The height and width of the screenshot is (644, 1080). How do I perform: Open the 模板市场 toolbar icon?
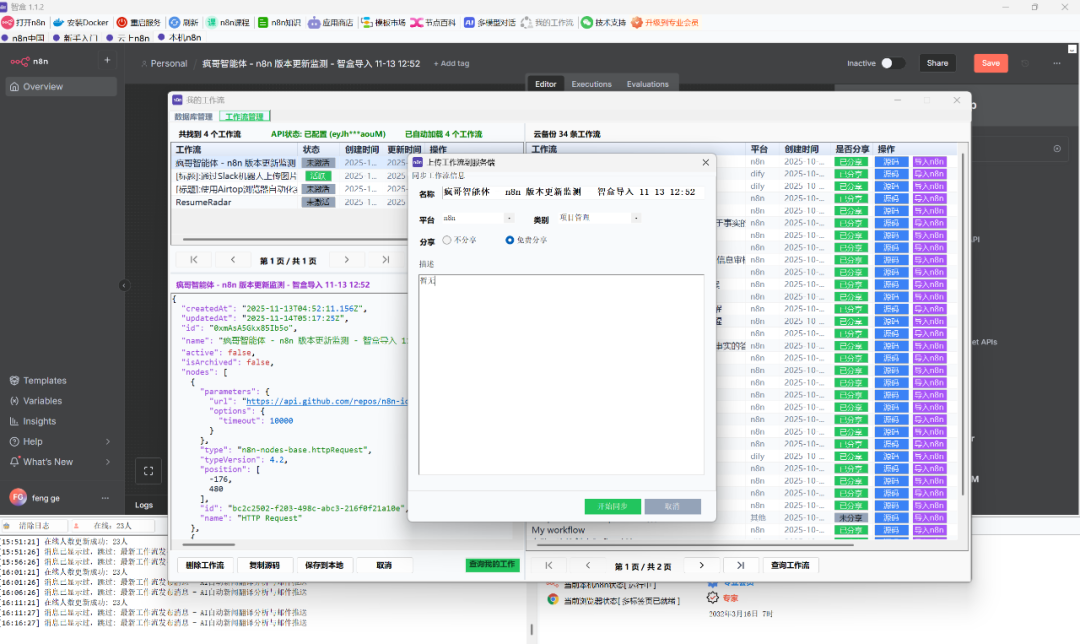point(366,23)
